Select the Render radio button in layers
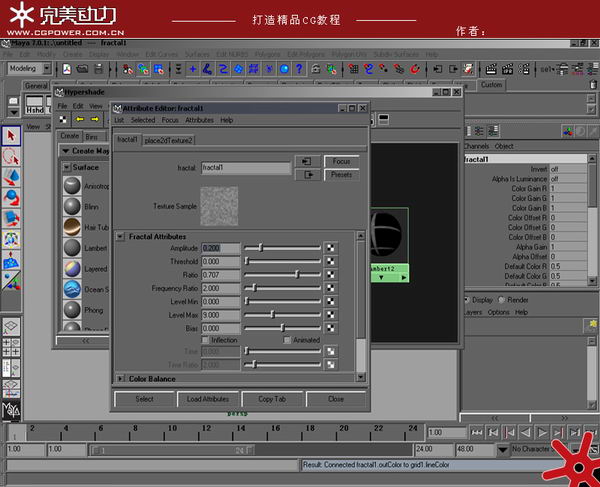 [x=501, y=300]
